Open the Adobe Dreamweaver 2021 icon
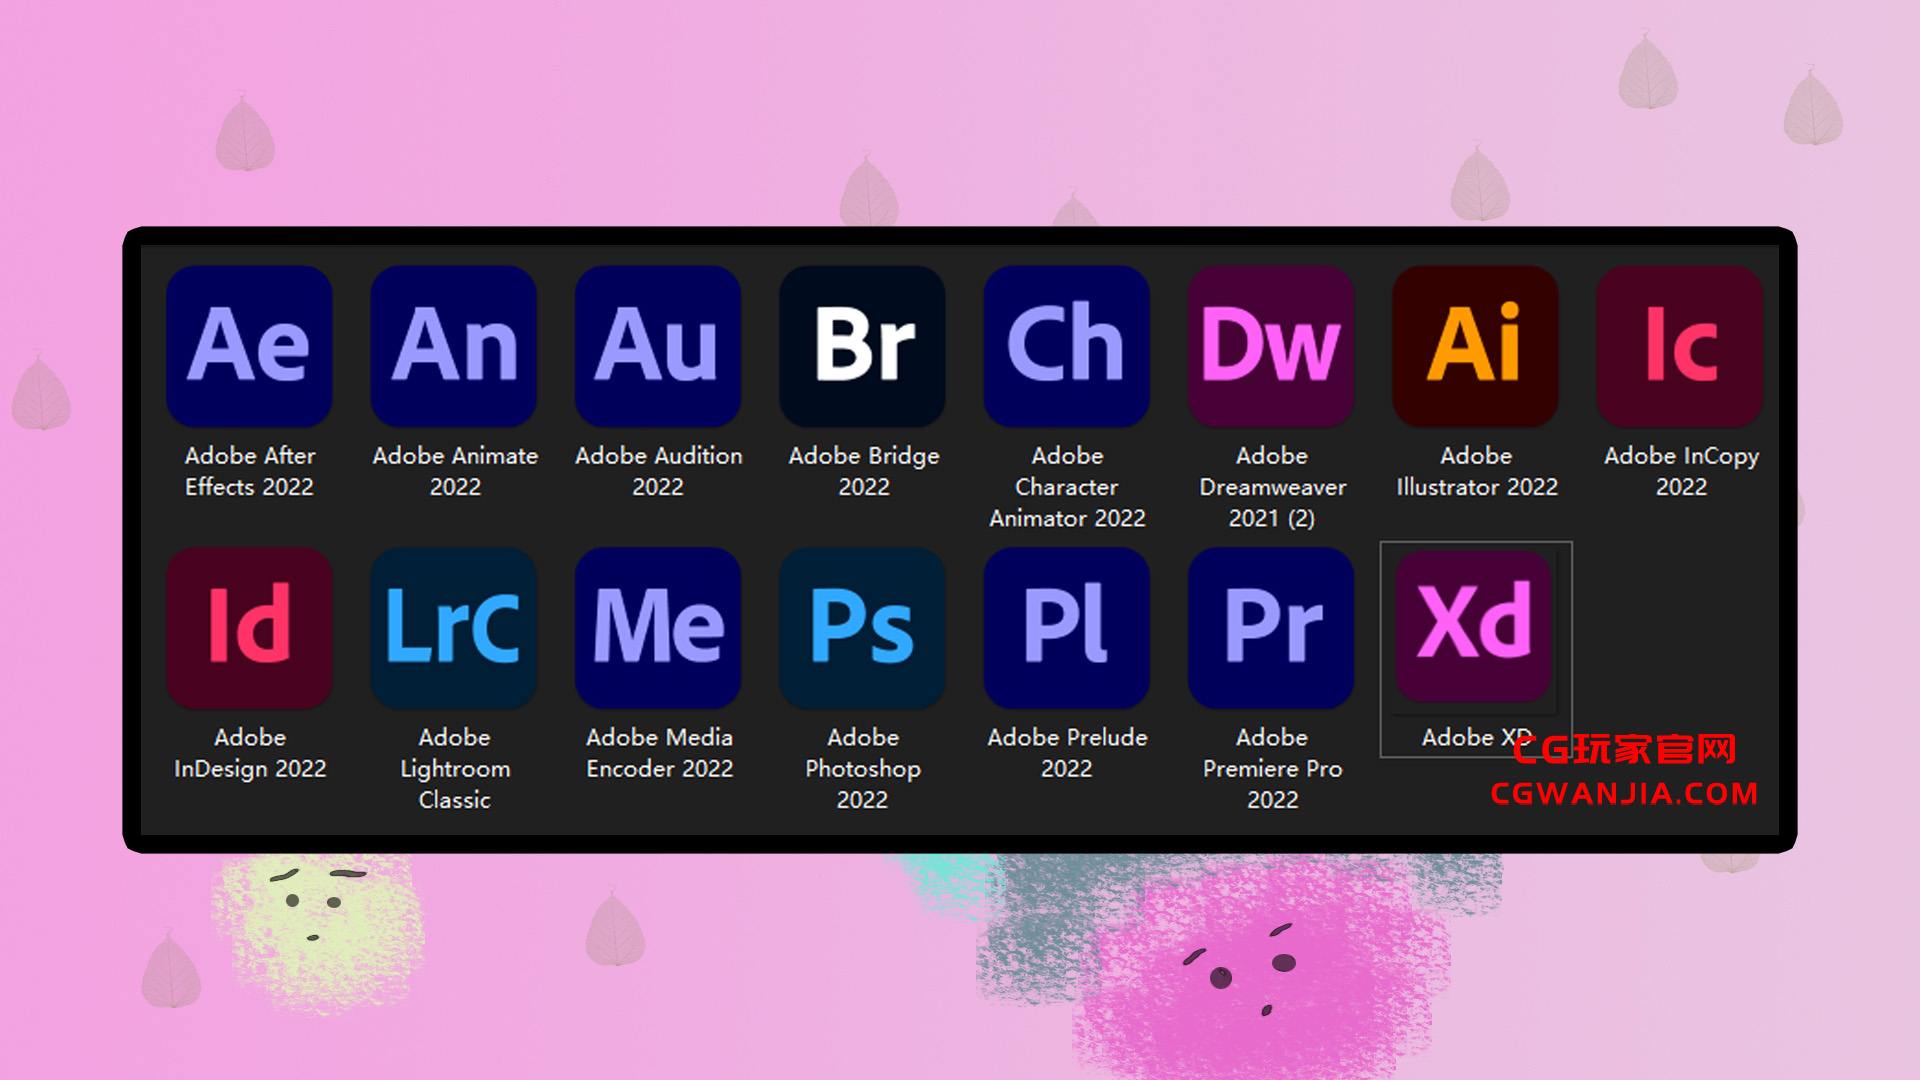 (x=1271, y=346)
